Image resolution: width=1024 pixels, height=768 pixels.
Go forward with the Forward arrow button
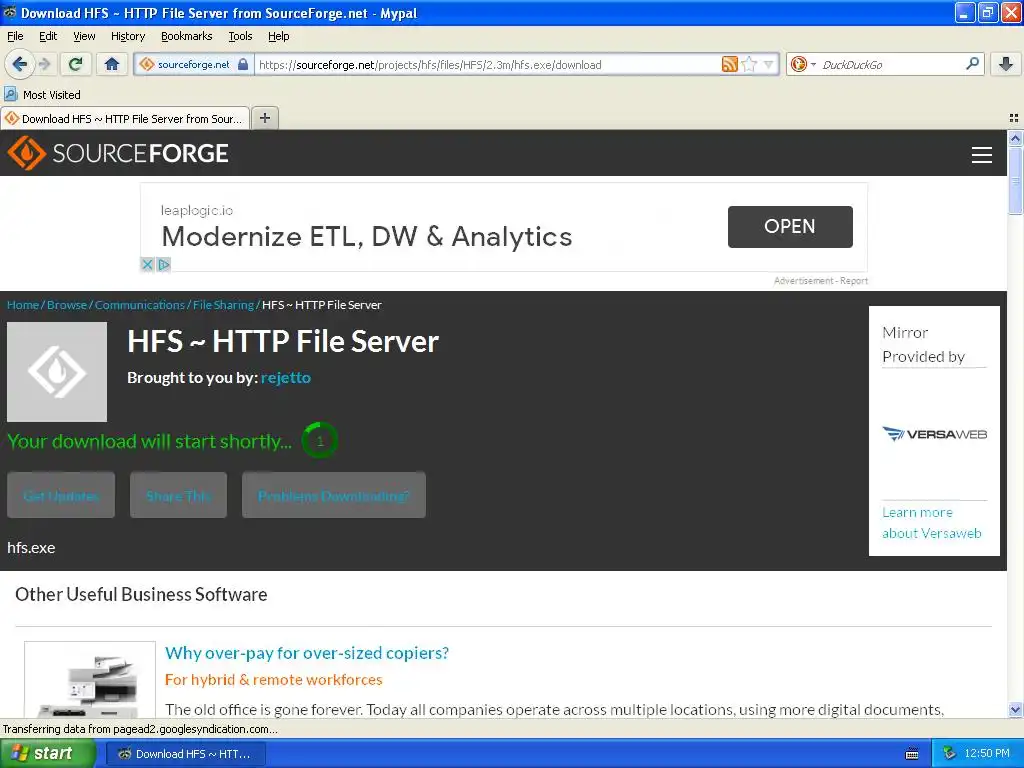pos(44,64)
